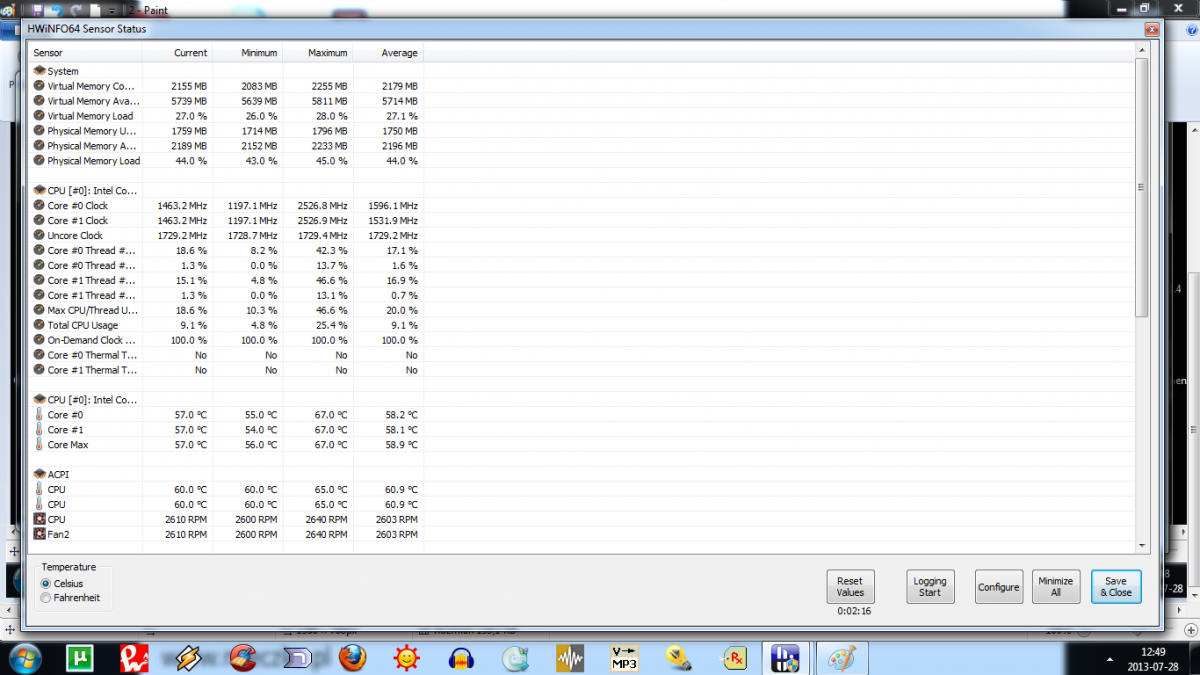1200x675 pixels.
Task: Click the Sensor column header
Action: (86, 53)
